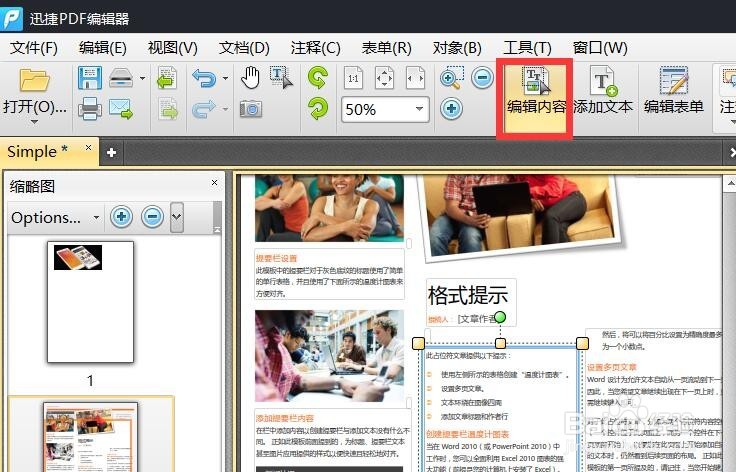The width and height of the screenshot is (736, 472).
Task: Close the Simple document tab
Action: coord(88,147)
